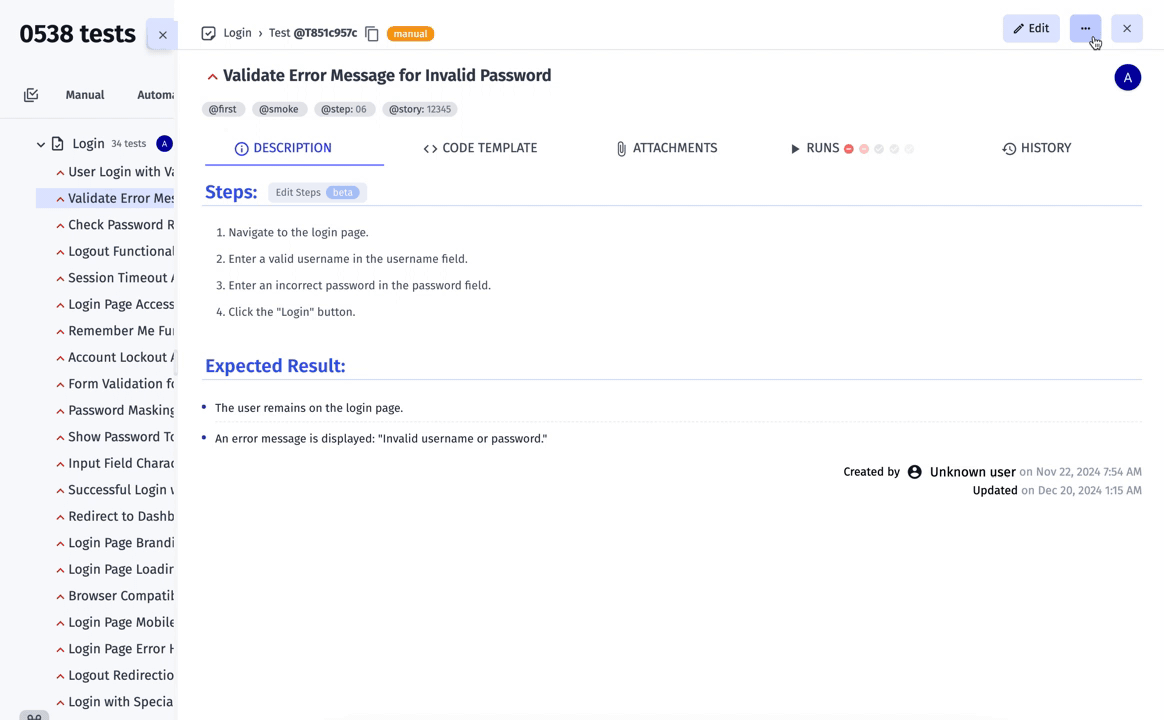Switch to the Code Template tab
The height and width of the screenshot is (720, 1164).
coord(480,148)
